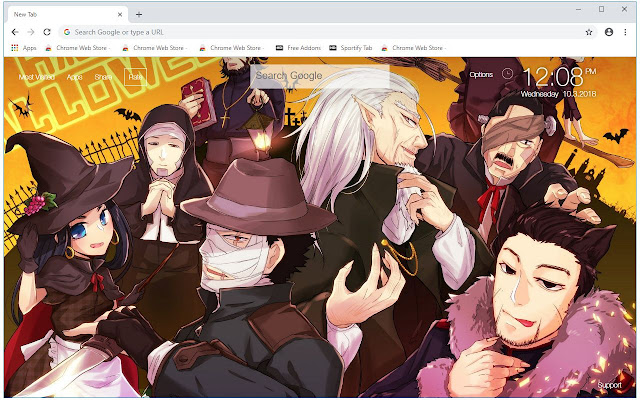Show the Most Visited sites menu
The height and width of the screenshot is (400, 640).
[x=36, y=77]
